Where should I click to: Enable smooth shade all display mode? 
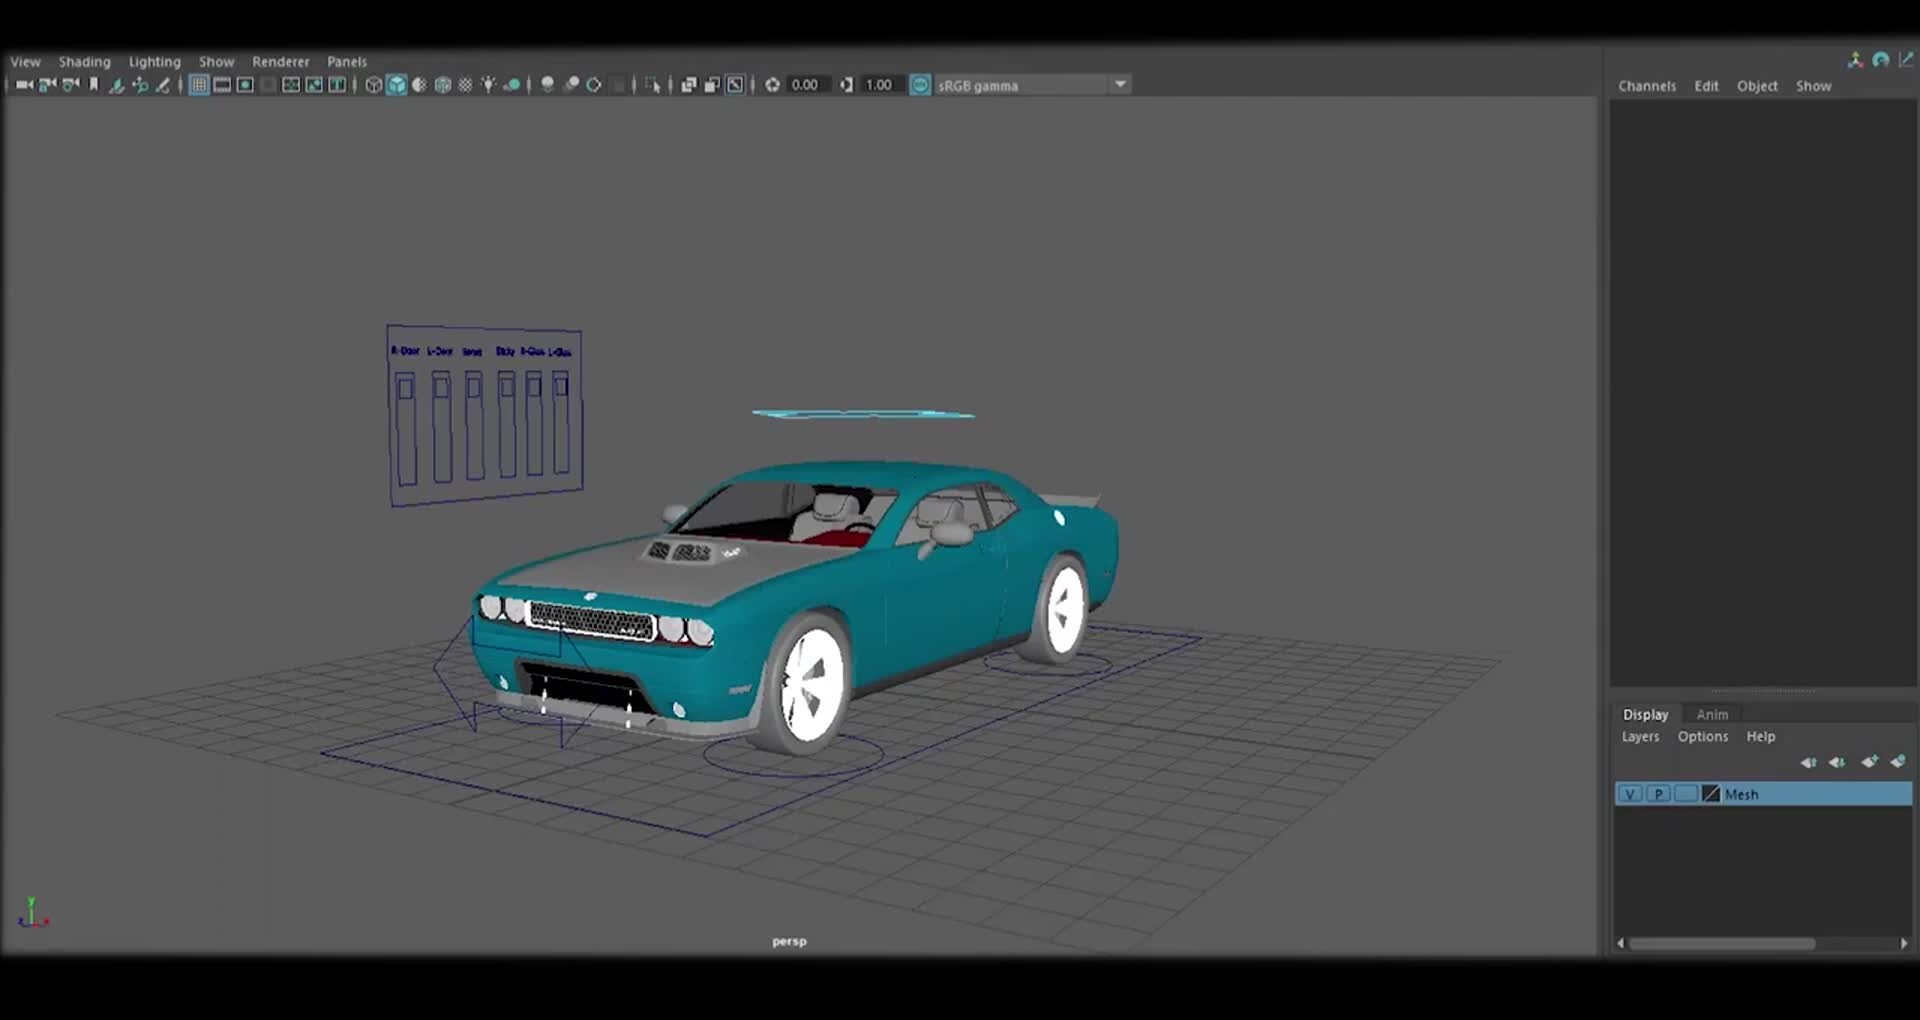coord(397,85)
